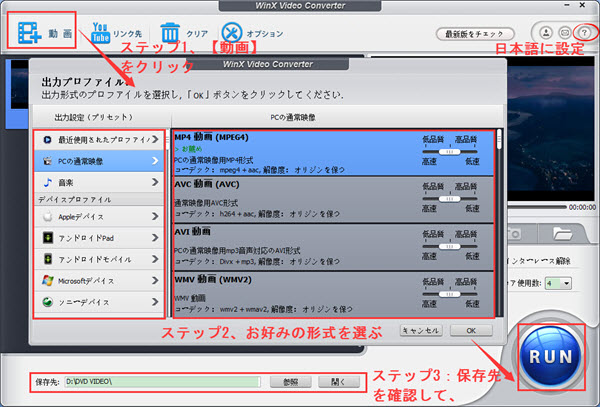Open the folder tab icon
Screen dimensions: 600x407
[561, 234]
